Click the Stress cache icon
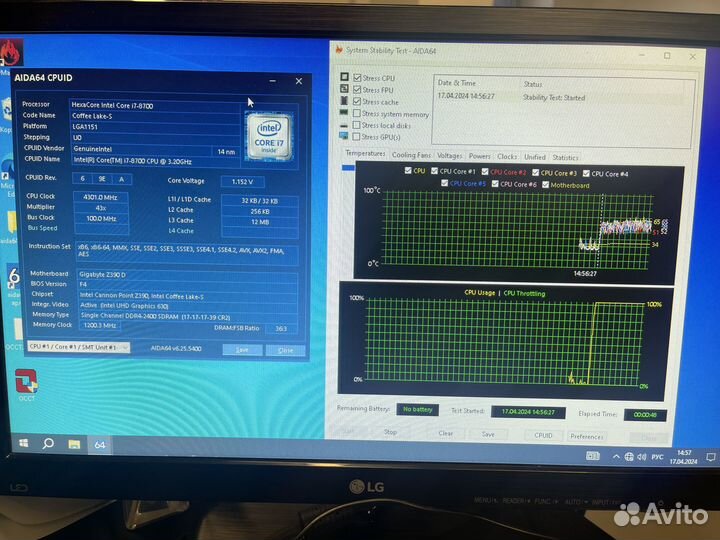 344,101
